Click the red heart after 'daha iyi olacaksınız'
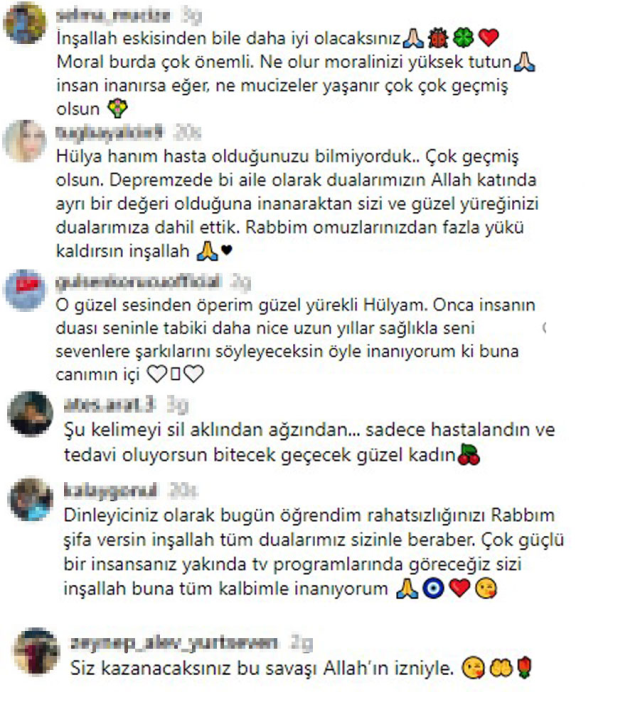This screenshot has height=709, width=640. pyautogui.click(x=488, y=38)
